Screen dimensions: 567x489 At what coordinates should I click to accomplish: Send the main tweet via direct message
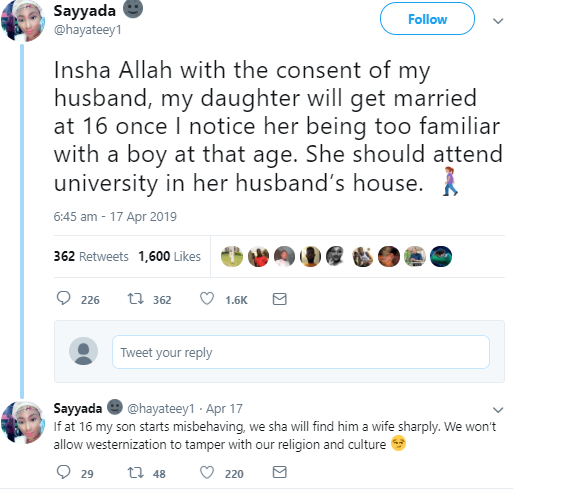coord(280,299)
